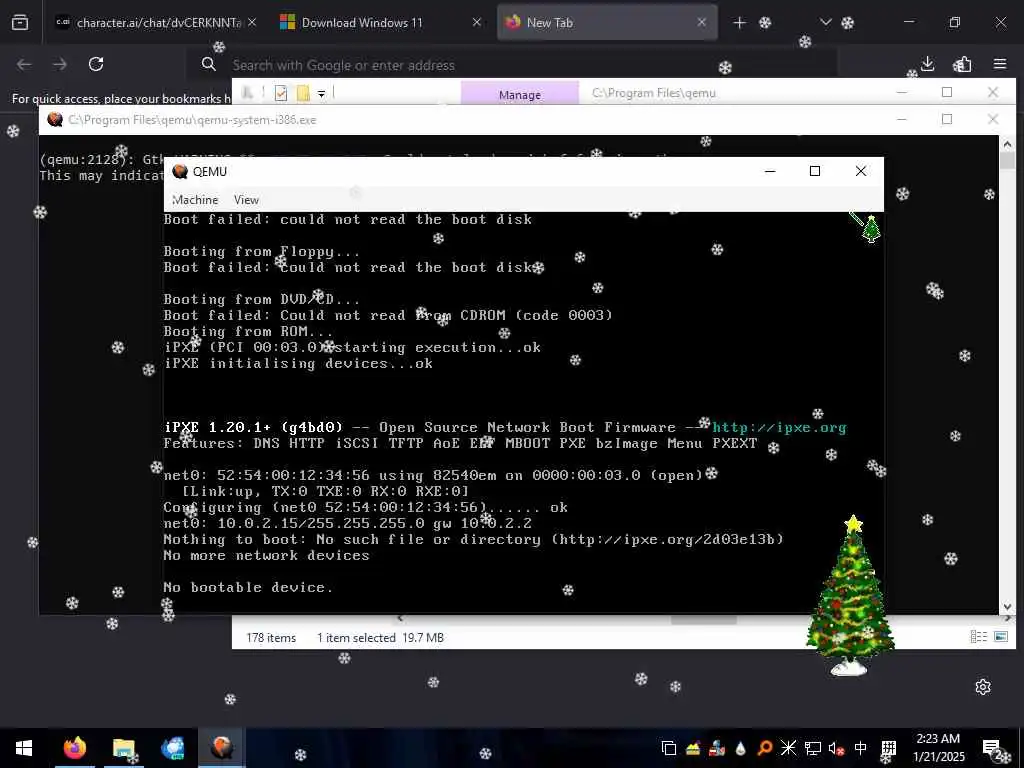Click Explorer quick access Properties checkmark icon
The image size is (1024, 768).
coord(281,93)
